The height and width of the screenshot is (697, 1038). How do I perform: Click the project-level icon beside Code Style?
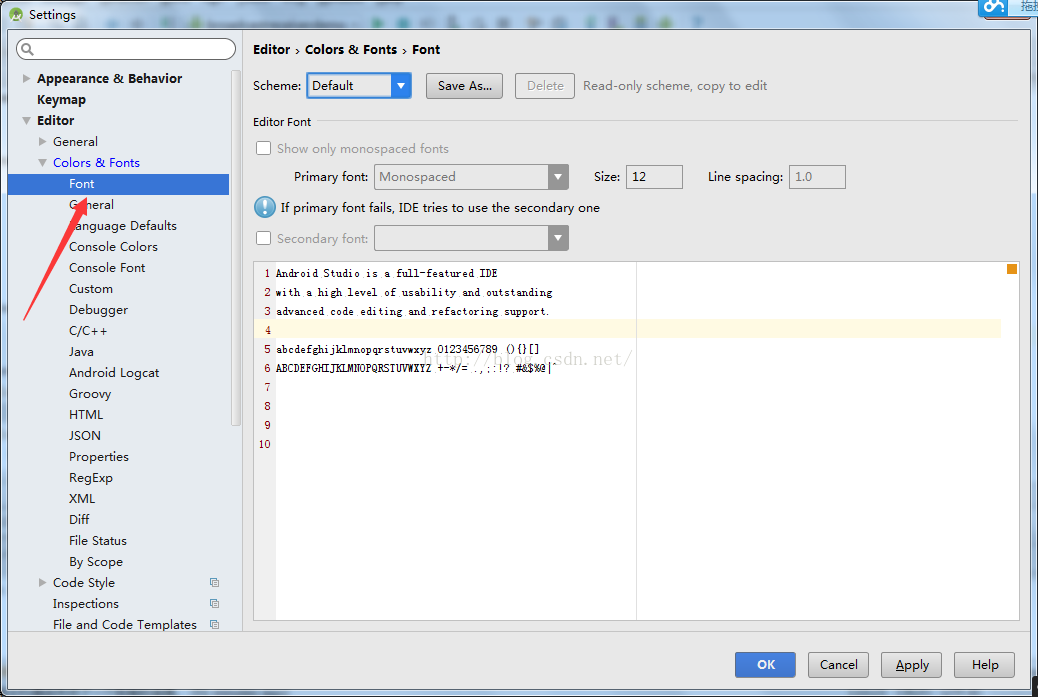[x=214, y=582]
